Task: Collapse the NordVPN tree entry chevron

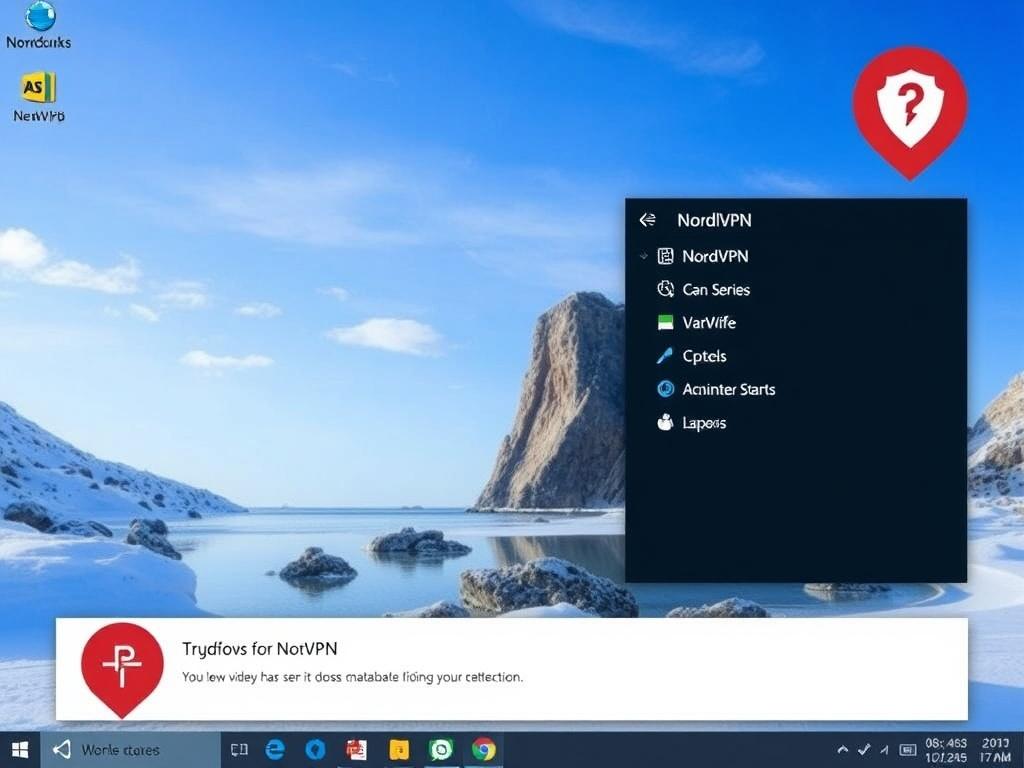Action: click(643, 256)
